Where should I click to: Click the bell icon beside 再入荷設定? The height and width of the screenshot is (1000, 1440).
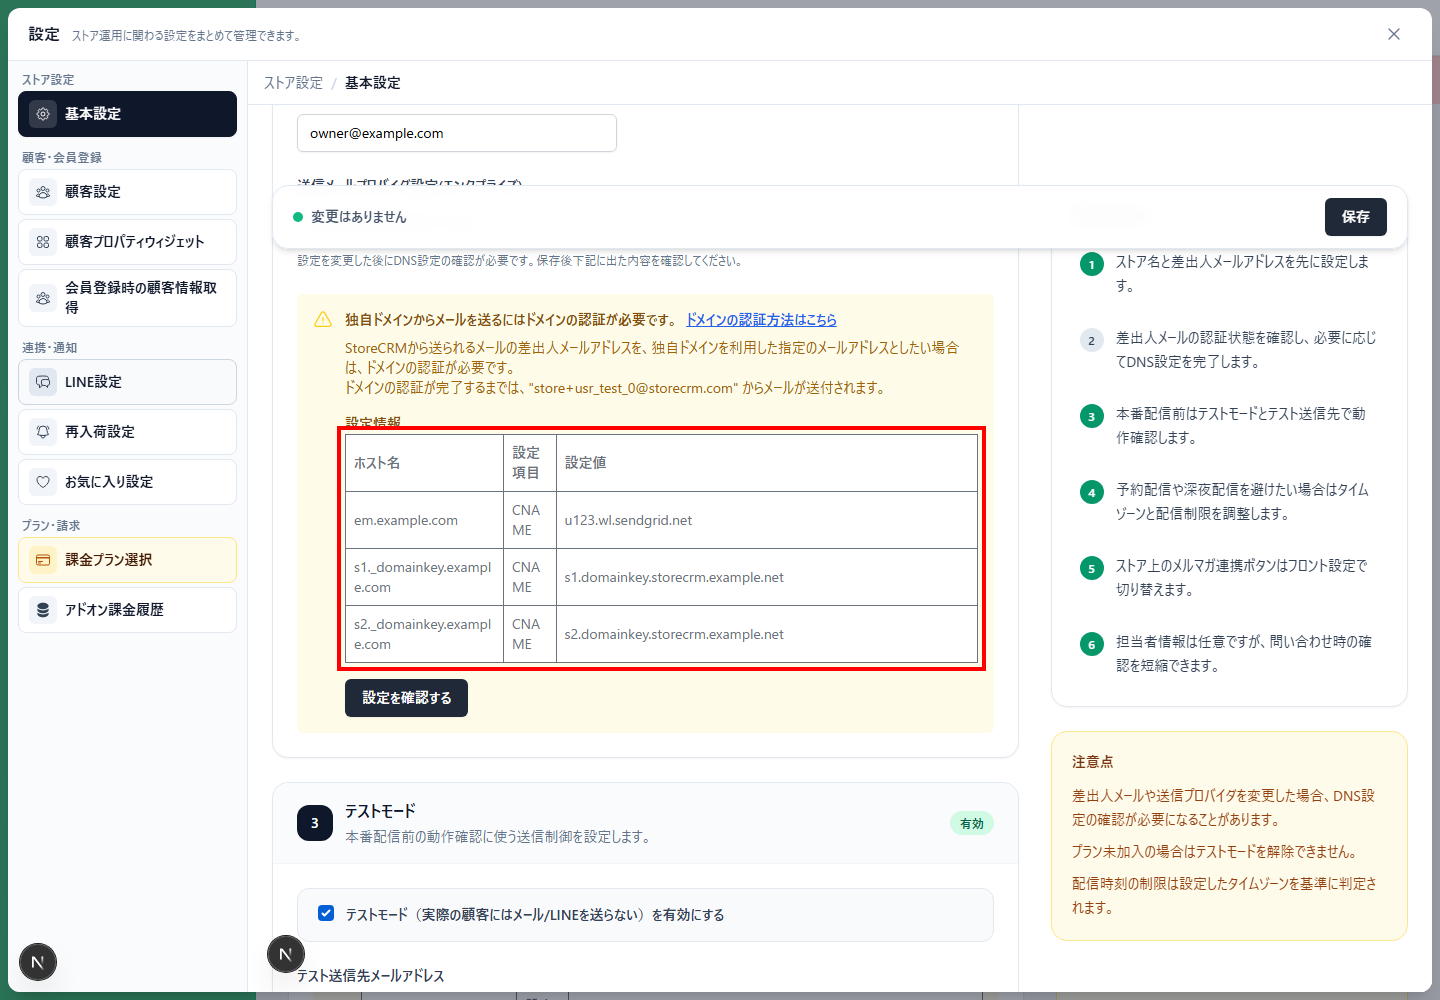pos(43,432)
